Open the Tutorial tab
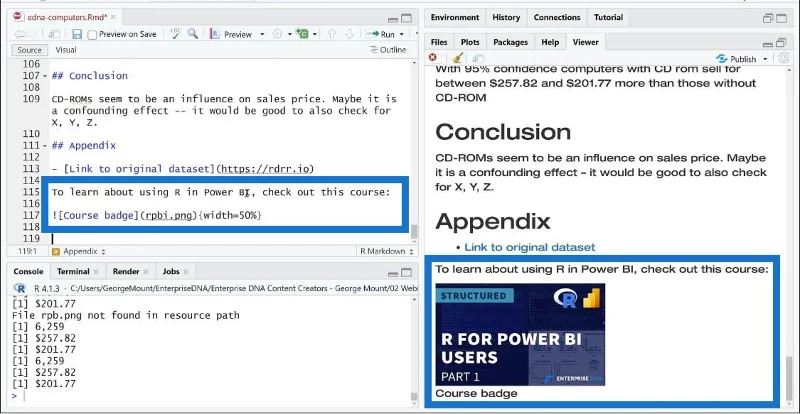800x414 pixels. coord(608,17)
